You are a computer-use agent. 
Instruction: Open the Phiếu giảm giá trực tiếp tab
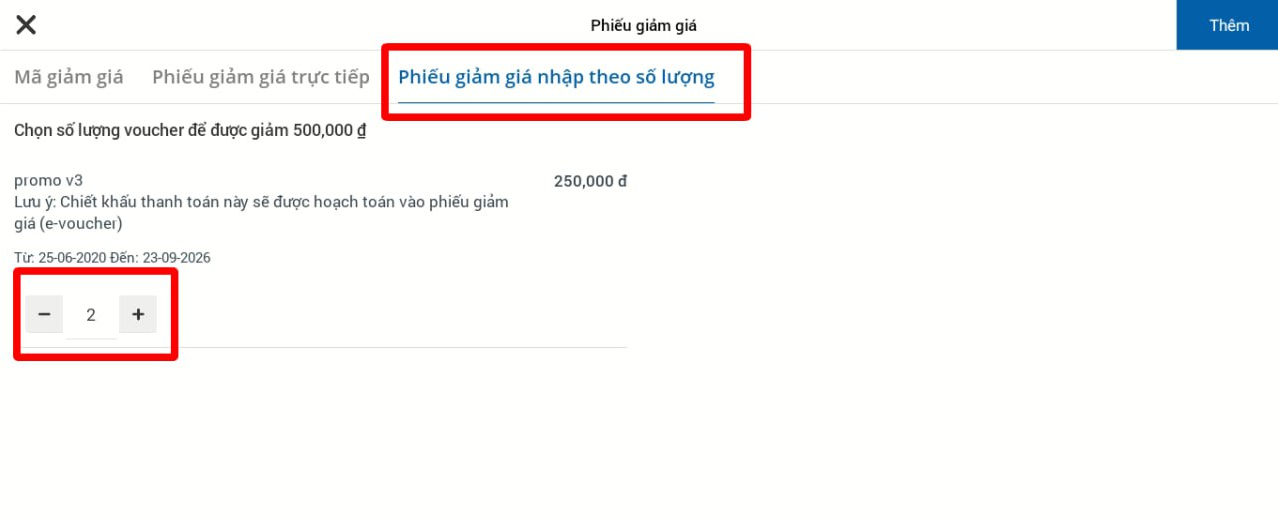pos(261,77)
